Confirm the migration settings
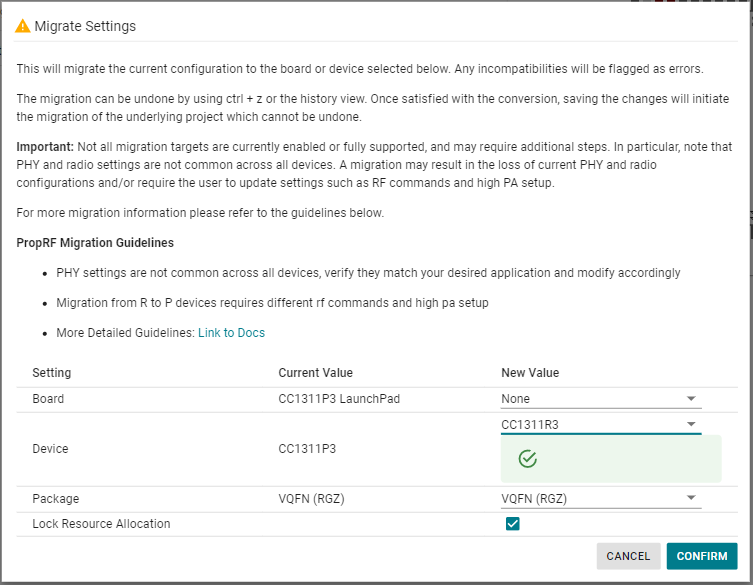 click(701, 556)
